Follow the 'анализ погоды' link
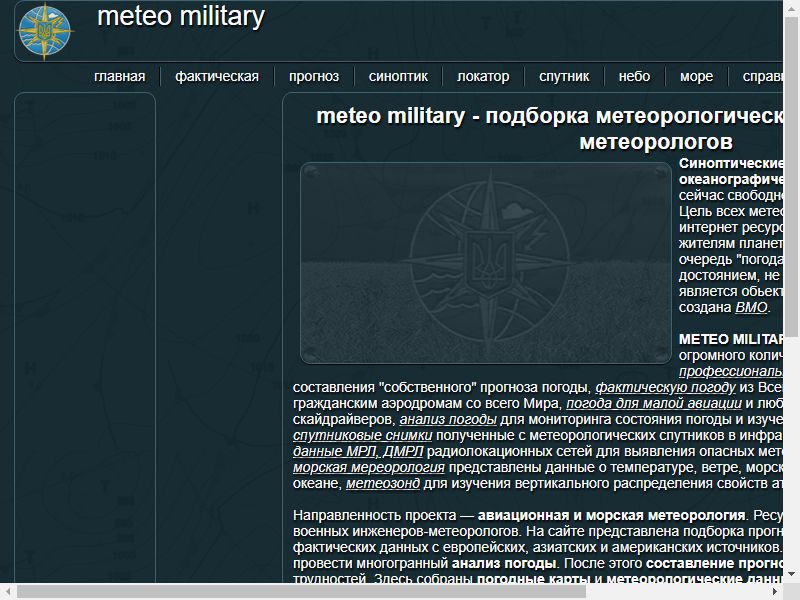 [x=448, y=419]
